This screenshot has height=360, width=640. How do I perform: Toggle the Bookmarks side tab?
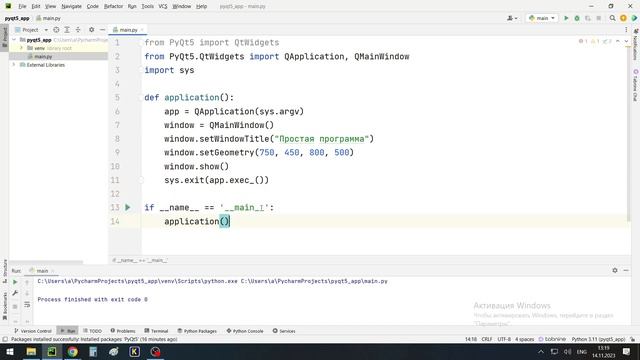pyautogui.click(x=4, y=306)
